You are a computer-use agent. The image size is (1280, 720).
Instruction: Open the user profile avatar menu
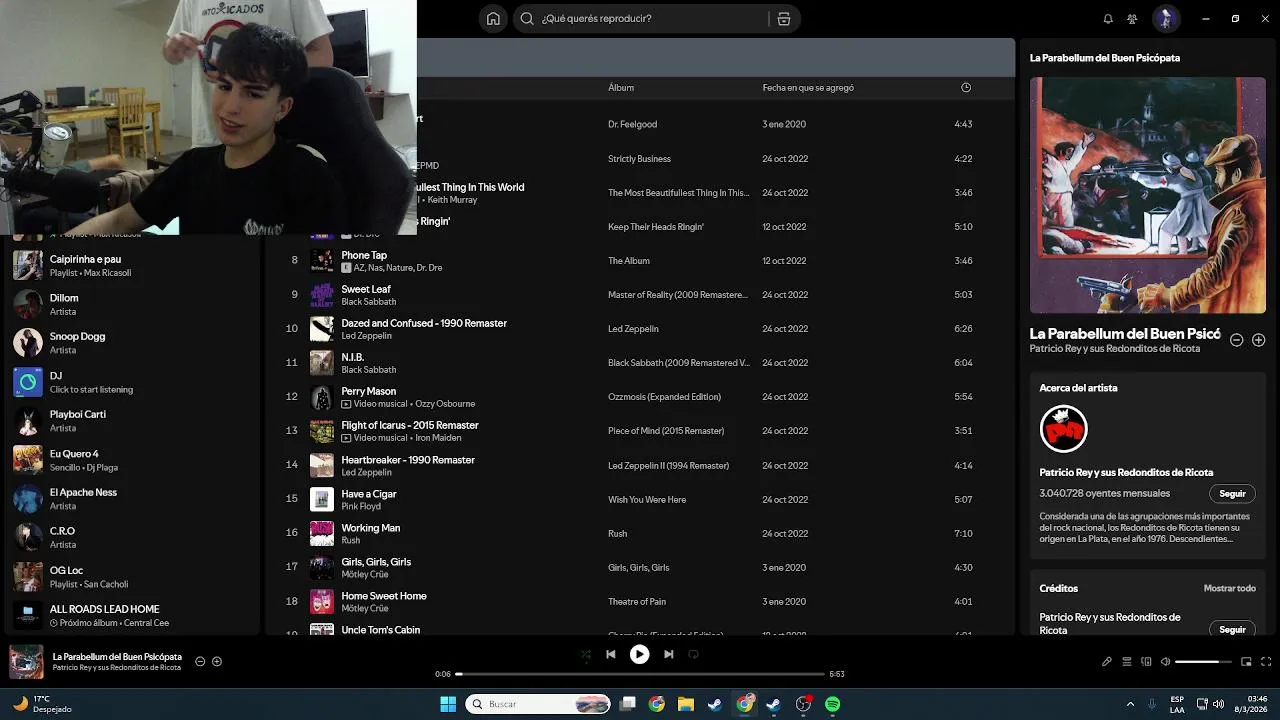coord(1166,18)
